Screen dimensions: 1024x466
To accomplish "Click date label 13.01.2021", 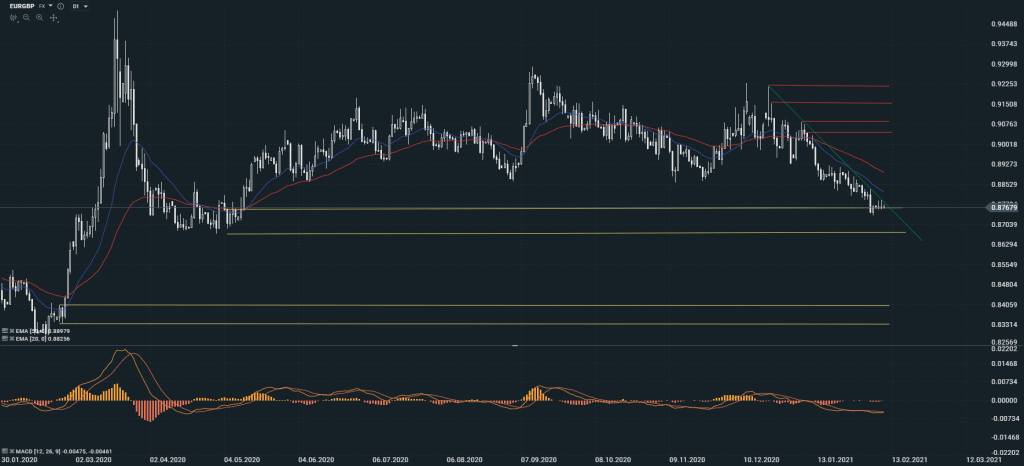I will [837, 459].
